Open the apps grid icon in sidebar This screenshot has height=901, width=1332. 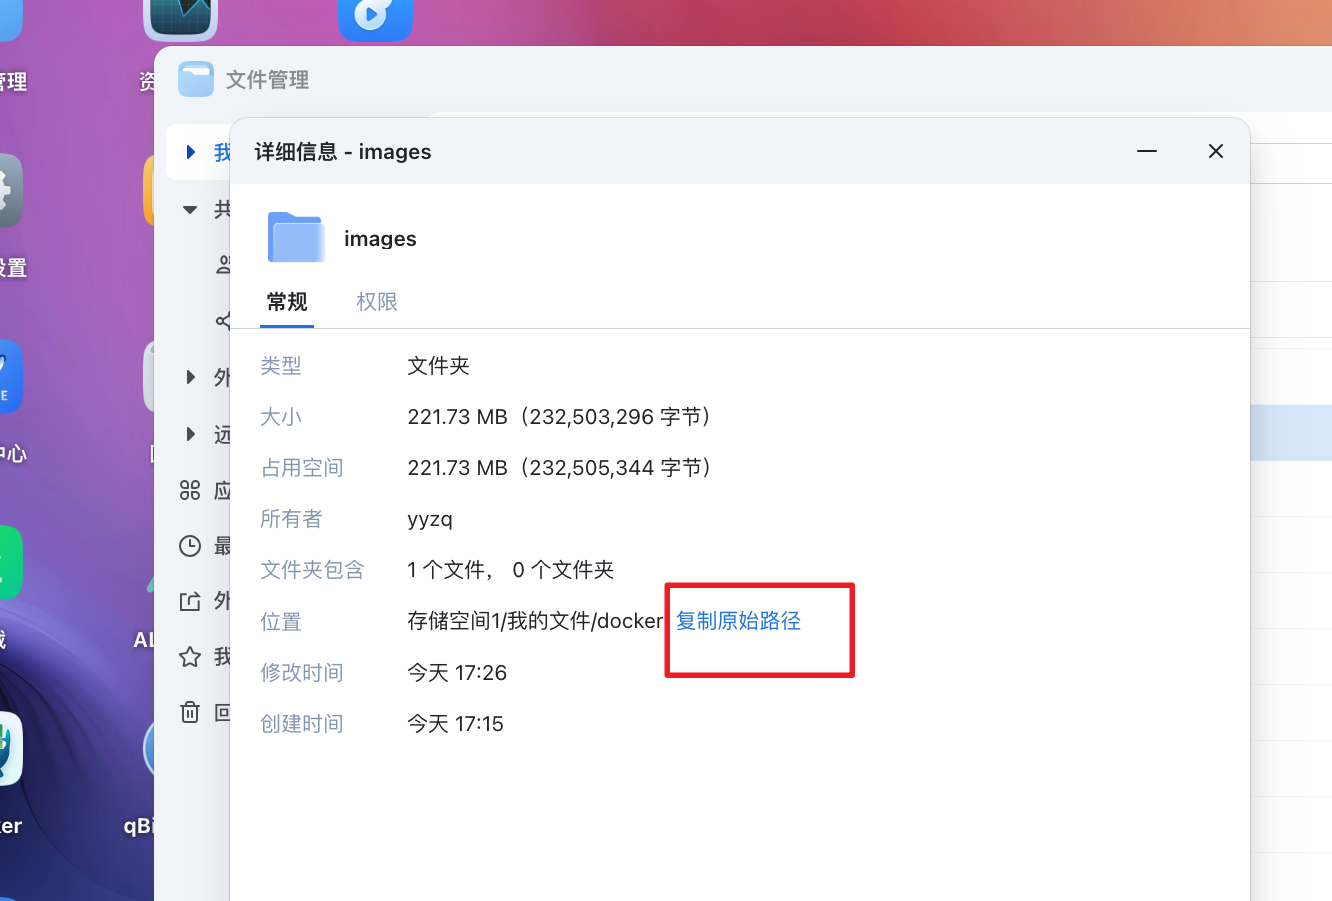(190, 490)
